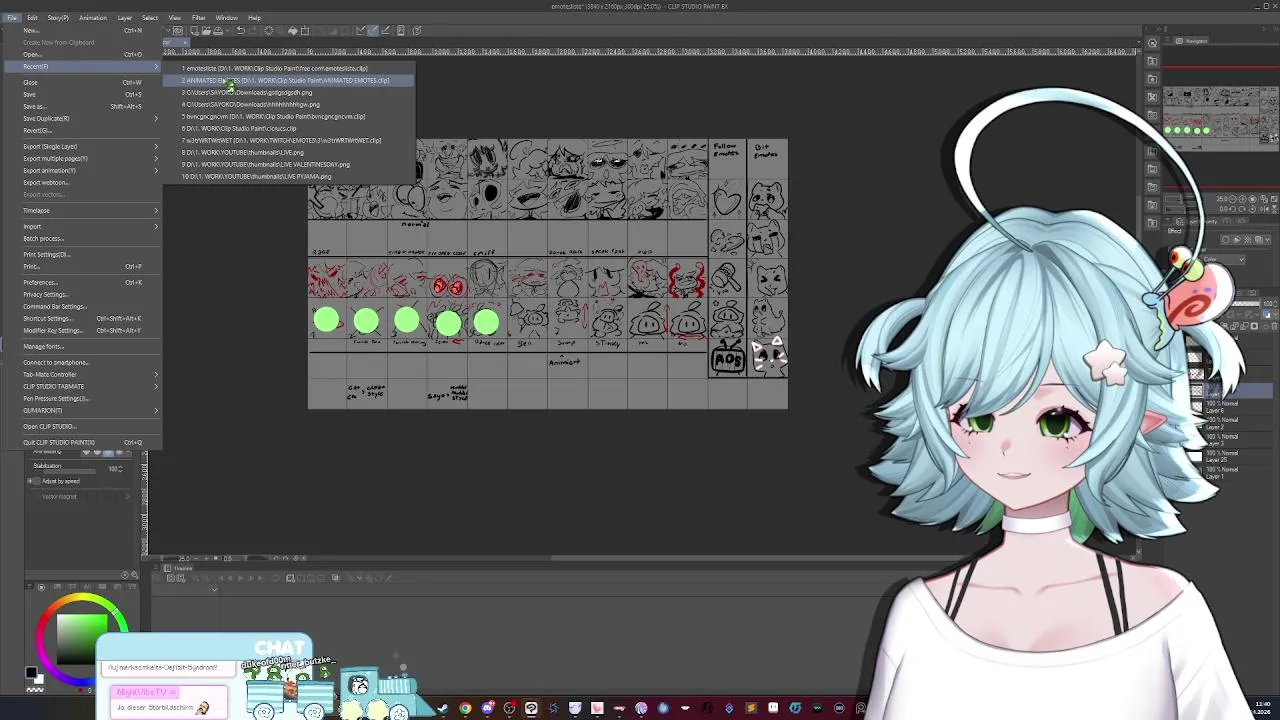1280x720 pixels.
Task: Choose Open... in File menu
Action: [x=83, y=54]
